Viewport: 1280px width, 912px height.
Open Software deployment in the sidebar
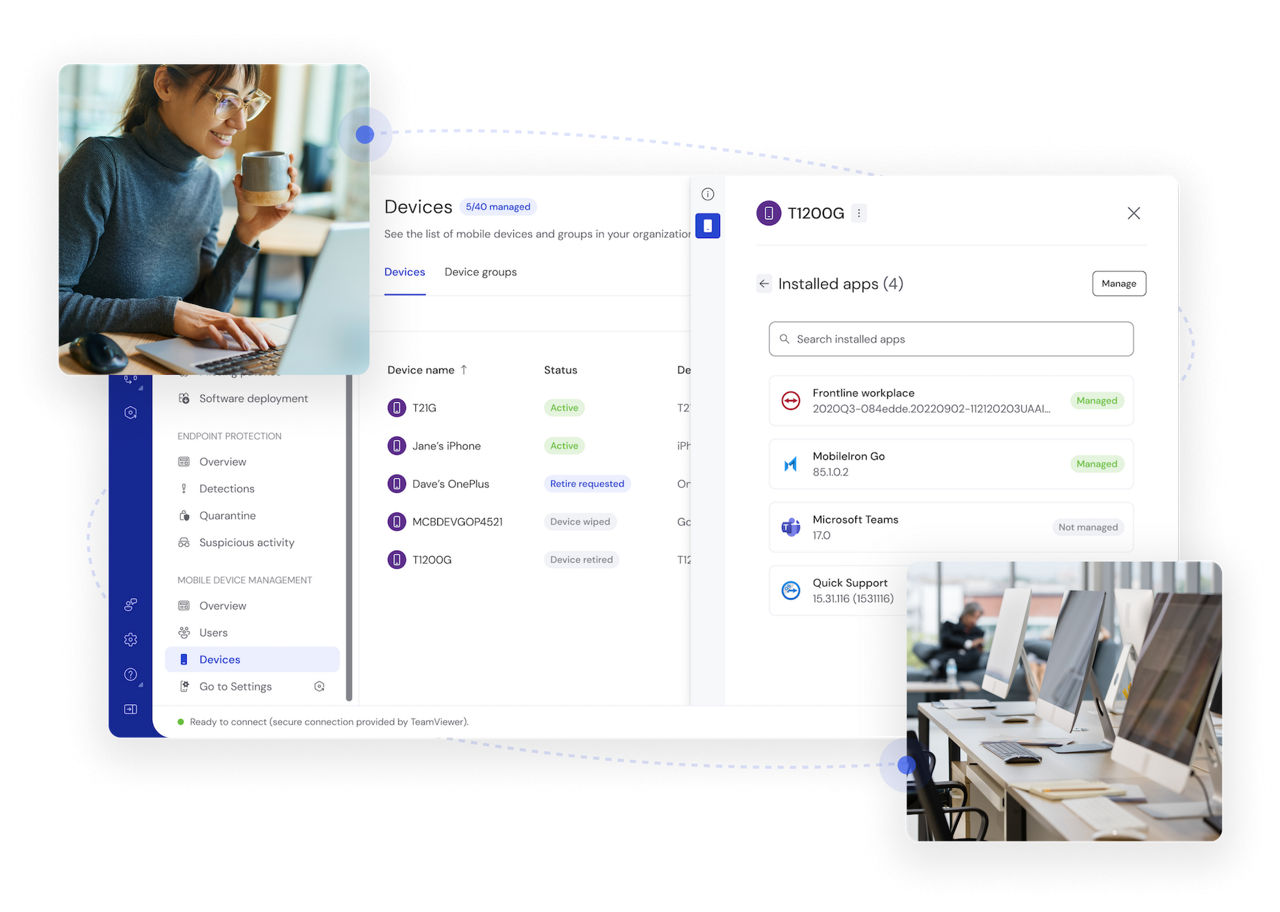(253, 398)
